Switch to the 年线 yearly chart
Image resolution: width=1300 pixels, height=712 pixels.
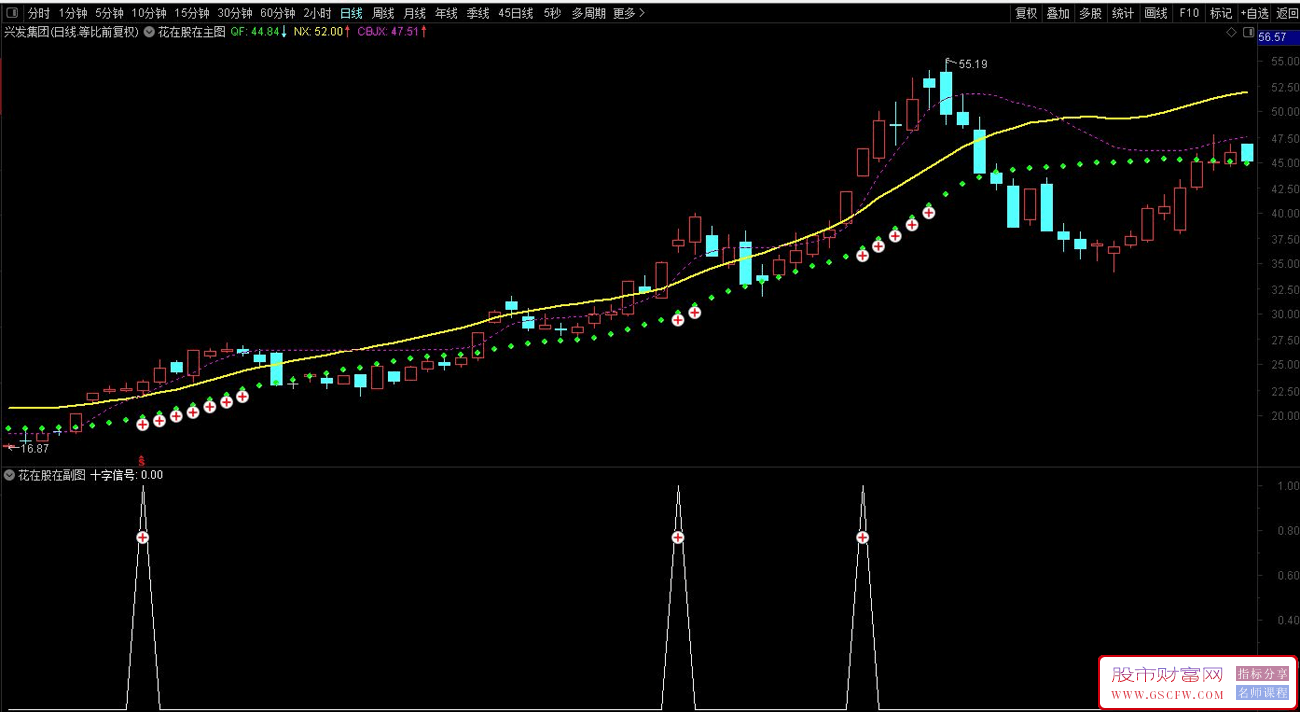point(446,13)
